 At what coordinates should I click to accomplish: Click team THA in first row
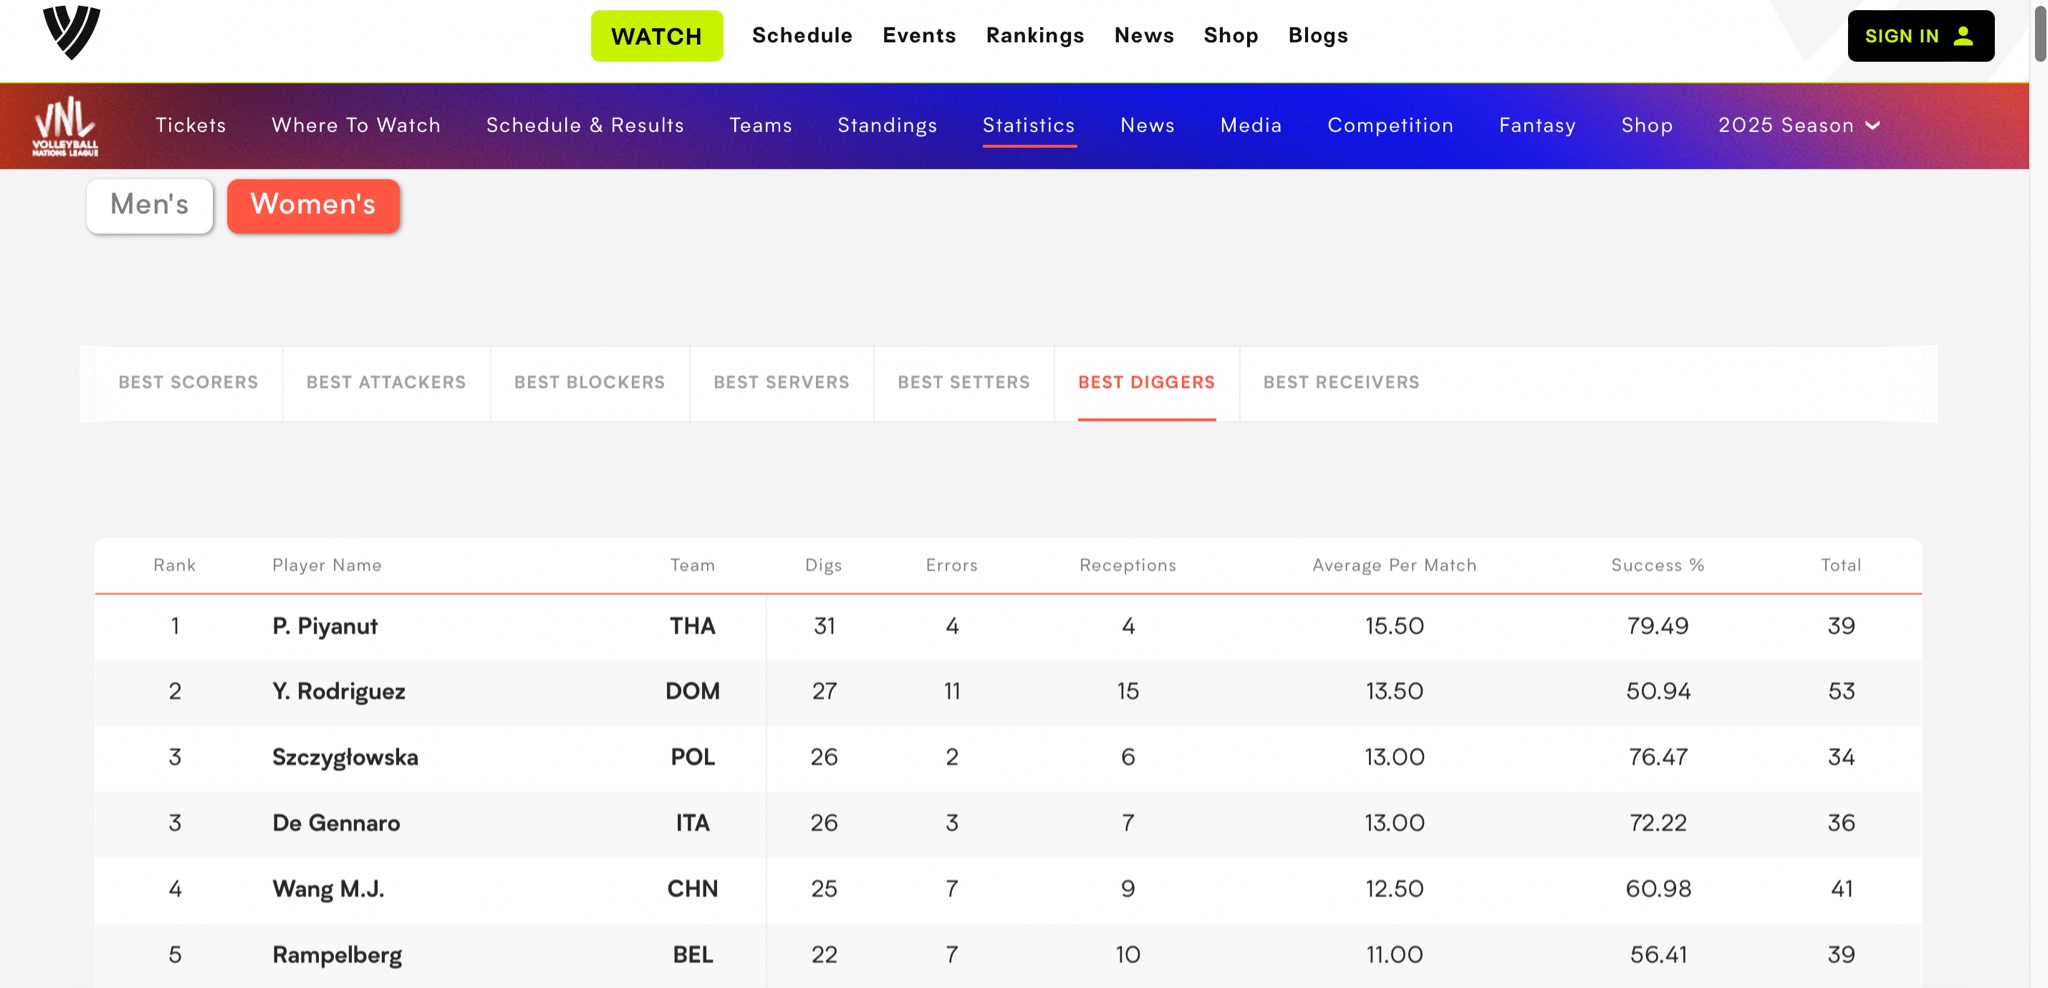(692, 626)
